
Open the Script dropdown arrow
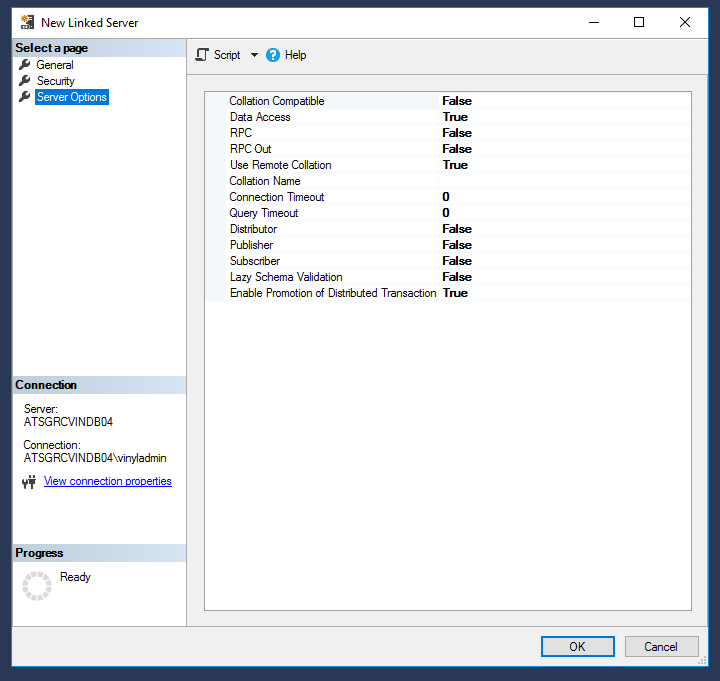[x=254, y=55]
